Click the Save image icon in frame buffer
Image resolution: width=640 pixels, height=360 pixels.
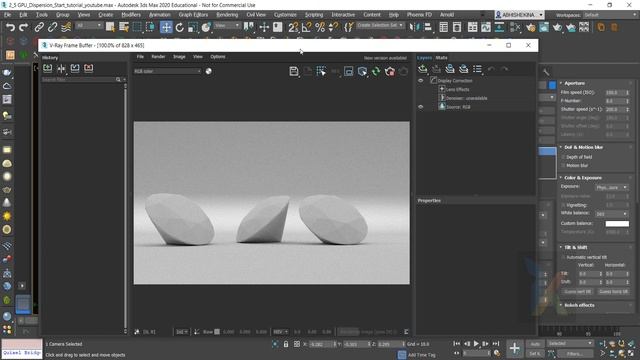tap(294, 71)
